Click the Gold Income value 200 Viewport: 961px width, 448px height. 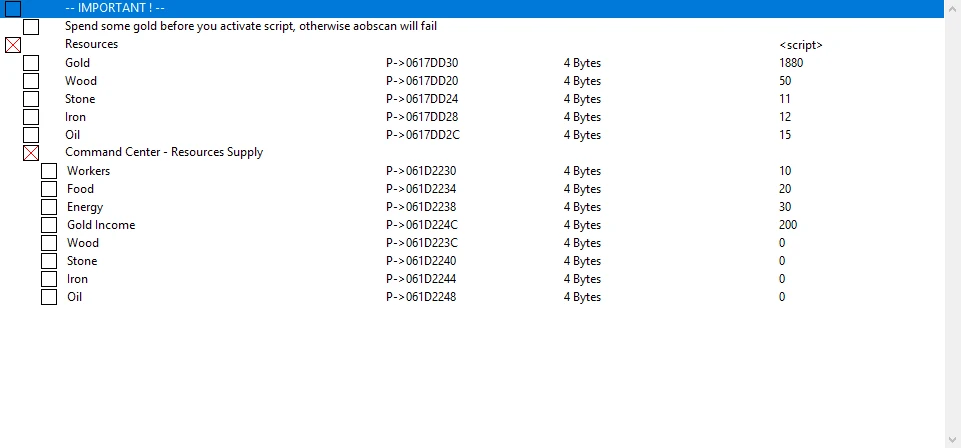[788, 225]
